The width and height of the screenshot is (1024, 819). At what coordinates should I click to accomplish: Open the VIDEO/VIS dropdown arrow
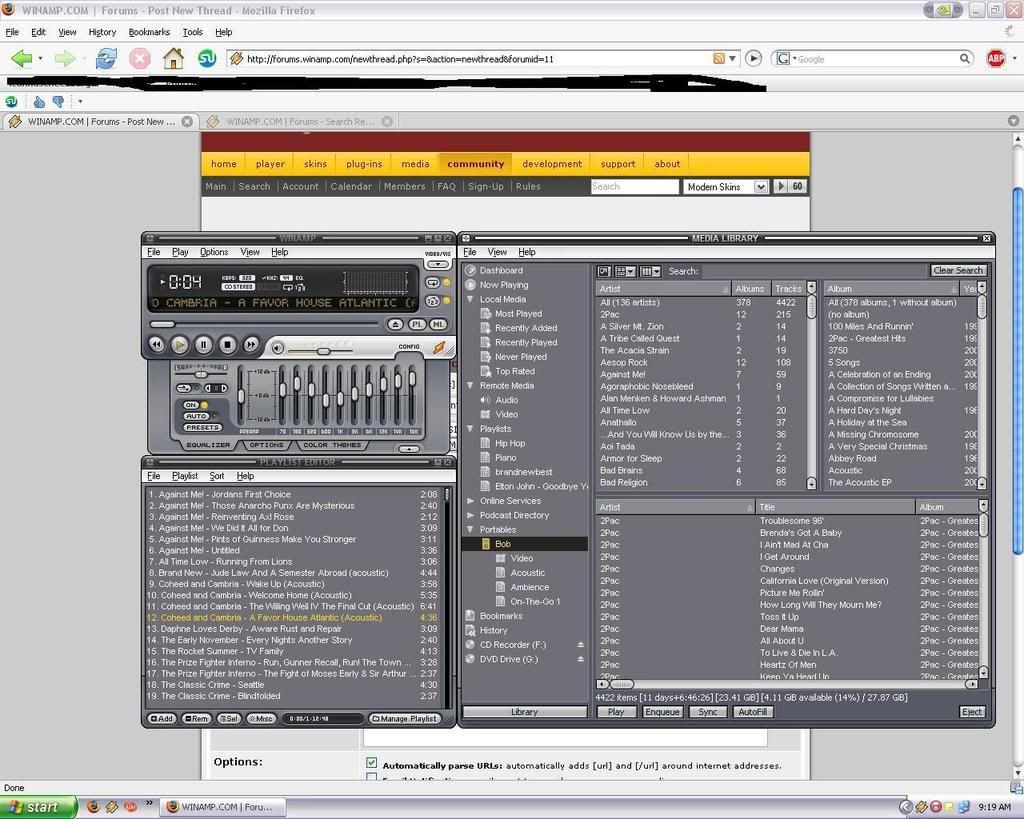[438, 265]
